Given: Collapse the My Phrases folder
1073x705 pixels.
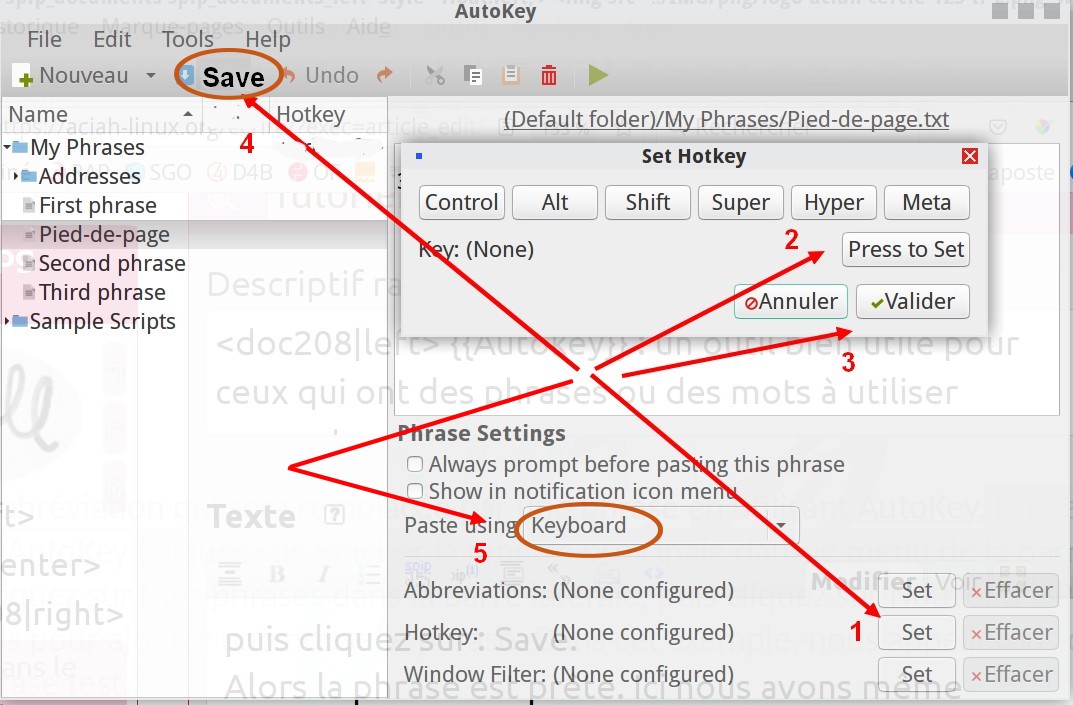Looking at the screenshot, I should pos(7,146).
